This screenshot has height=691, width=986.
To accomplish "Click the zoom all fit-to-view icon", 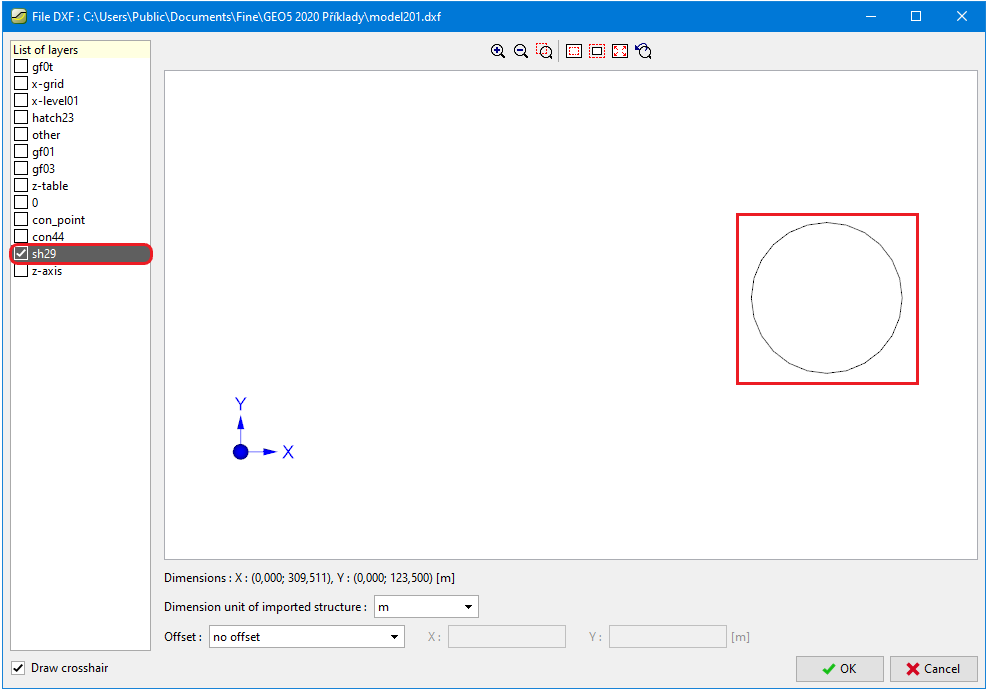I will click(620, 51).
